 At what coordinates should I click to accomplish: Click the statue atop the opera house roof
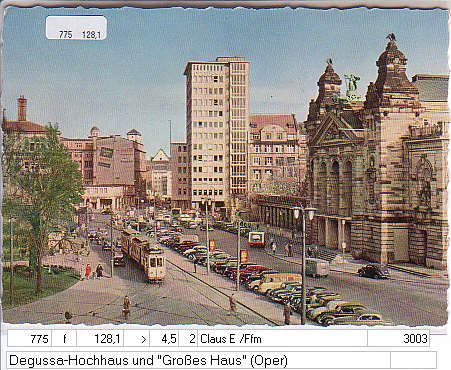353,84
